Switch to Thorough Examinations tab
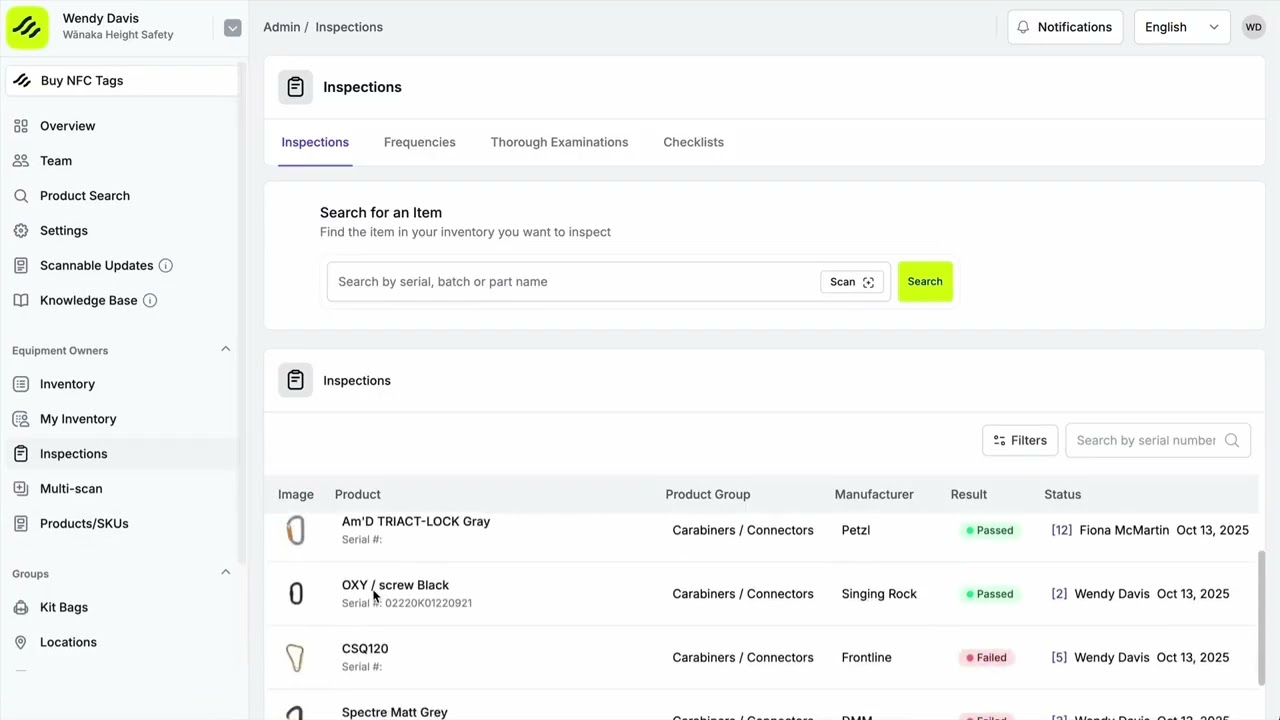1280x720 pixels. point(559,142)
